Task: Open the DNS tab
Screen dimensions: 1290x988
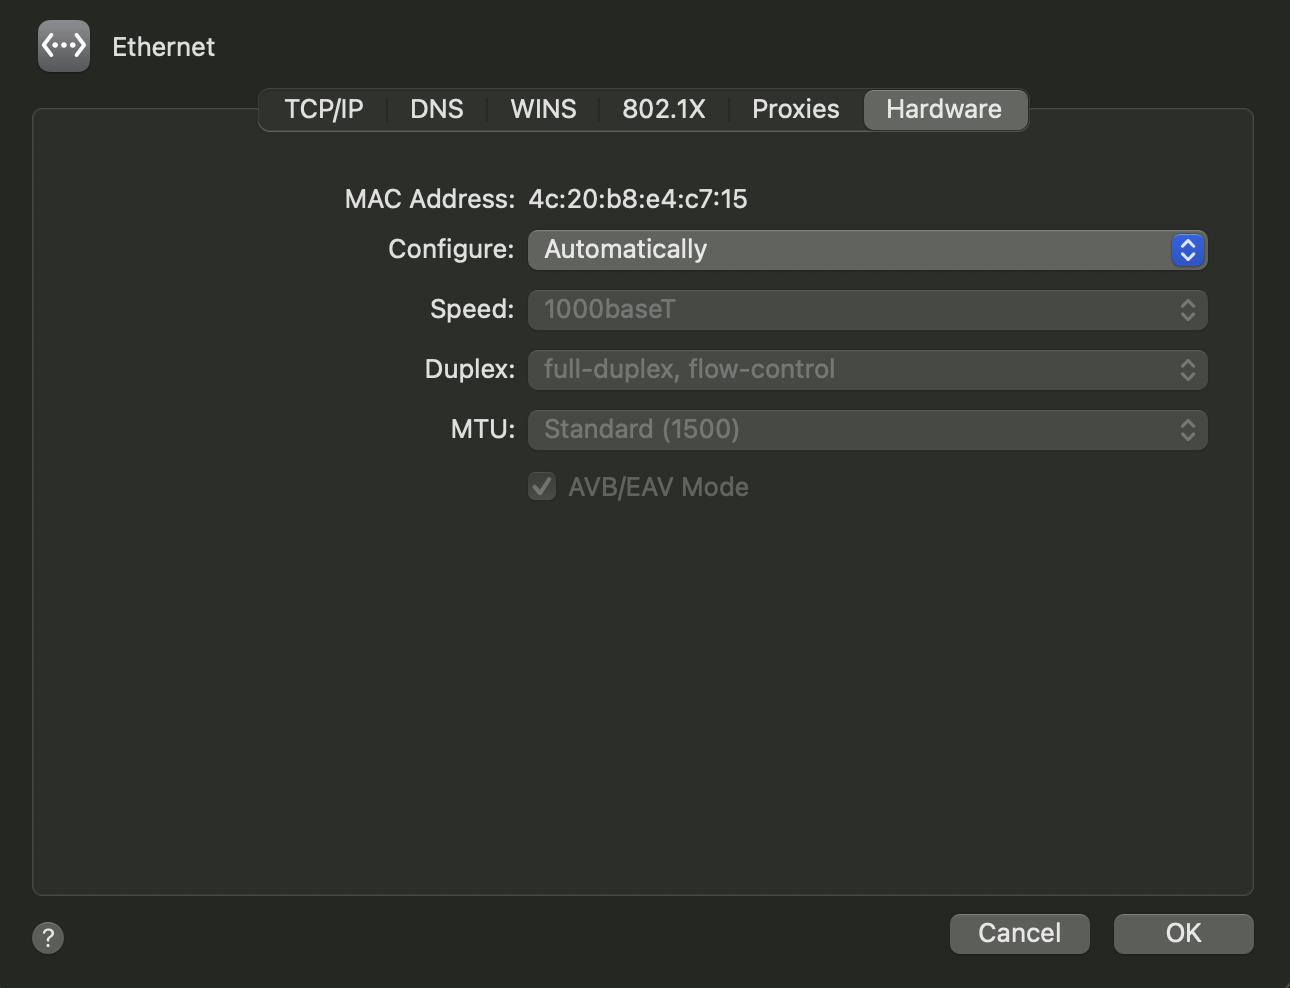Action: [x=435, y=109]
